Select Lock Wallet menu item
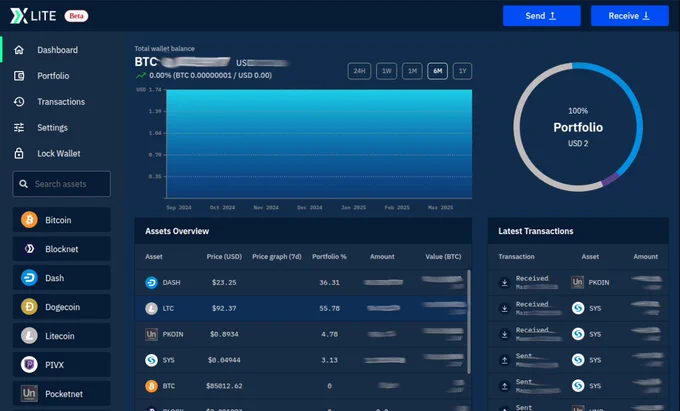This screenshot has height=411, width=680. coord(59,153)
